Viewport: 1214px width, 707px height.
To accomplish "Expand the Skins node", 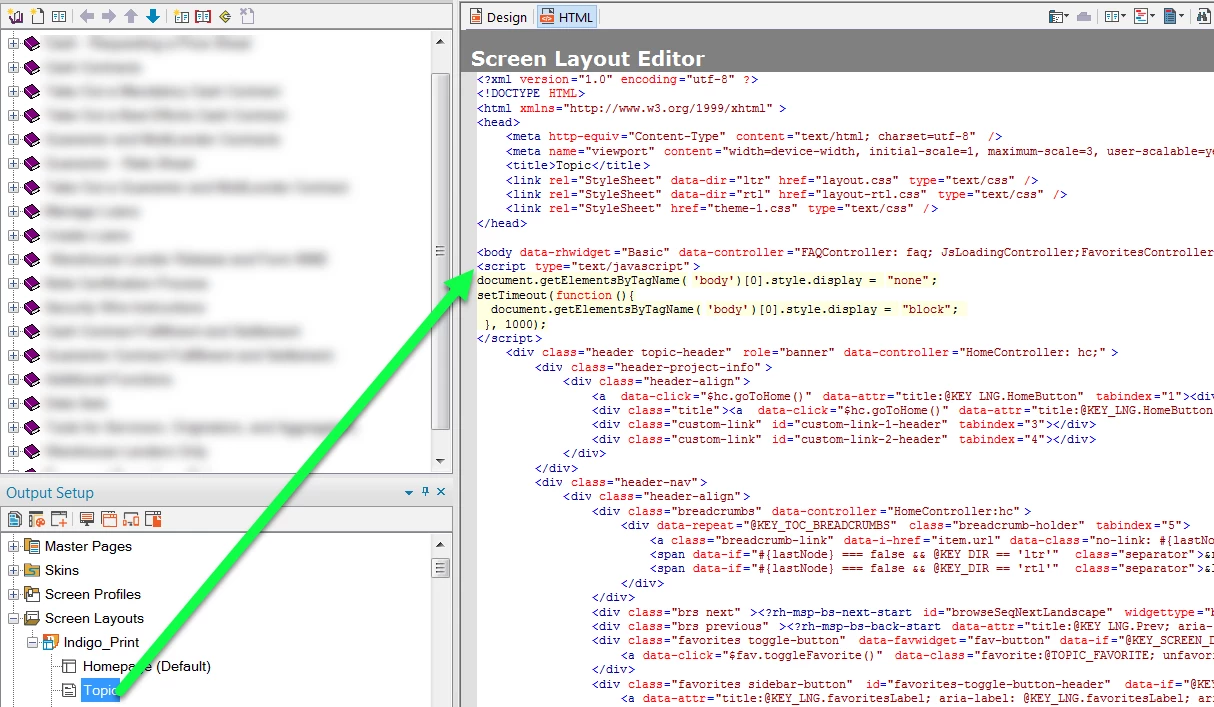I will click(x=13, y=571).
